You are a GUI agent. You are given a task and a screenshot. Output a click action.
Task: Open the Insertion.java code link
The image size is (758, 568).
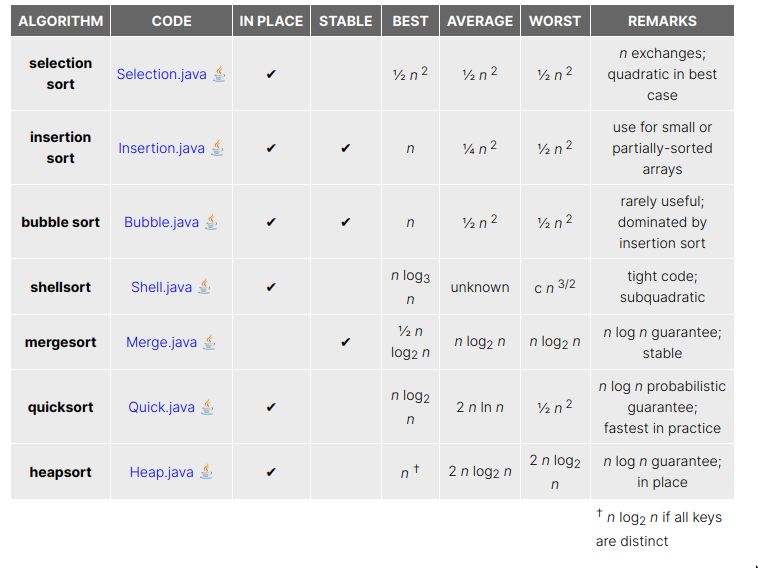161,148
